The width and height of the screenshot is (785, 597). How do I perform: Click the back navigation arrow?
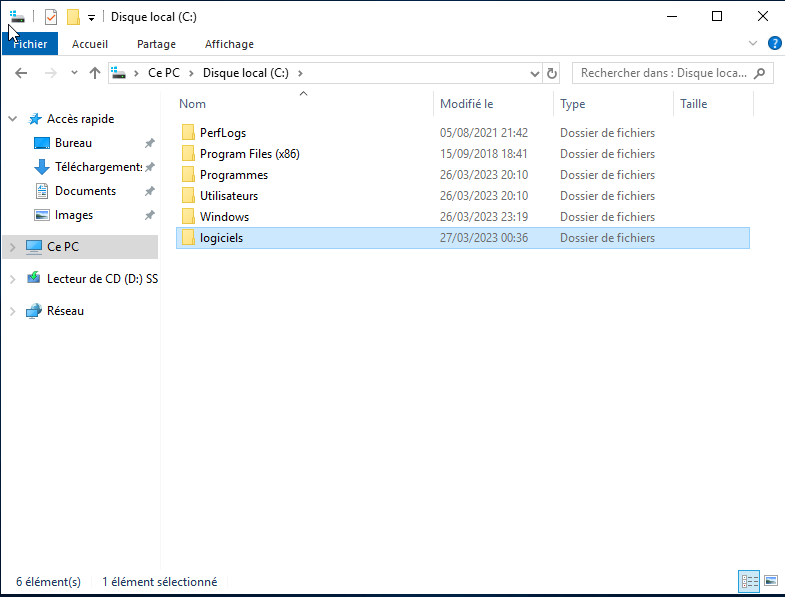22,73
